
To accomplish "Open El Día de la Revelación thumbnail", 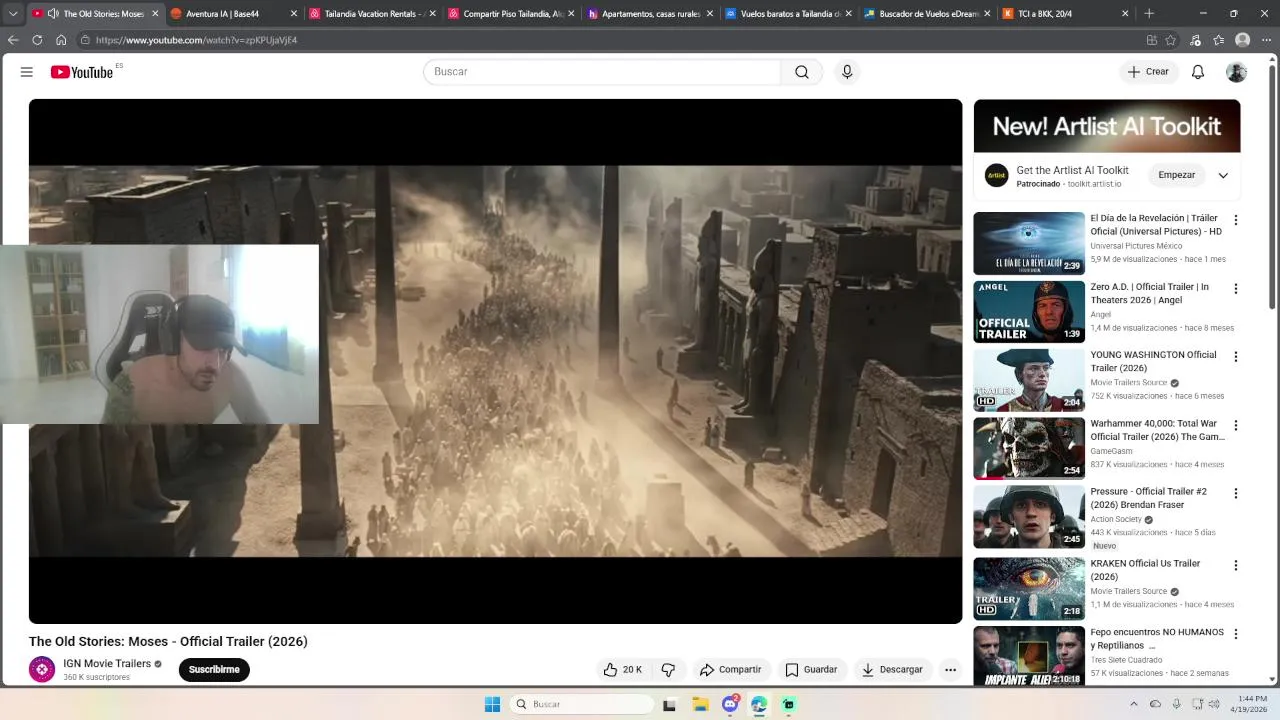I will (x=1029, y=243).
